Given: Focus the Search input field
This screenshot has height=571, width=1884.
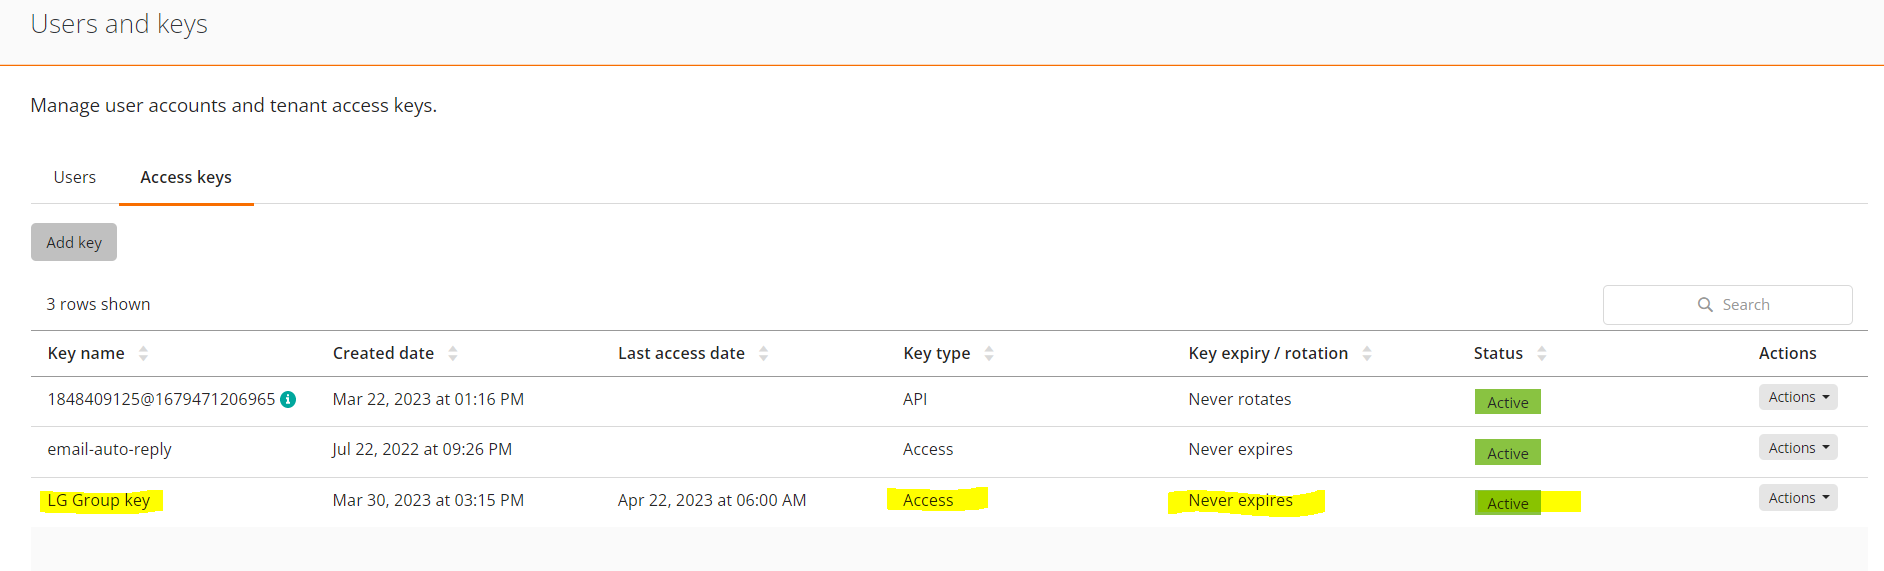Looking at the screenshot, I should click(1760, 305).
